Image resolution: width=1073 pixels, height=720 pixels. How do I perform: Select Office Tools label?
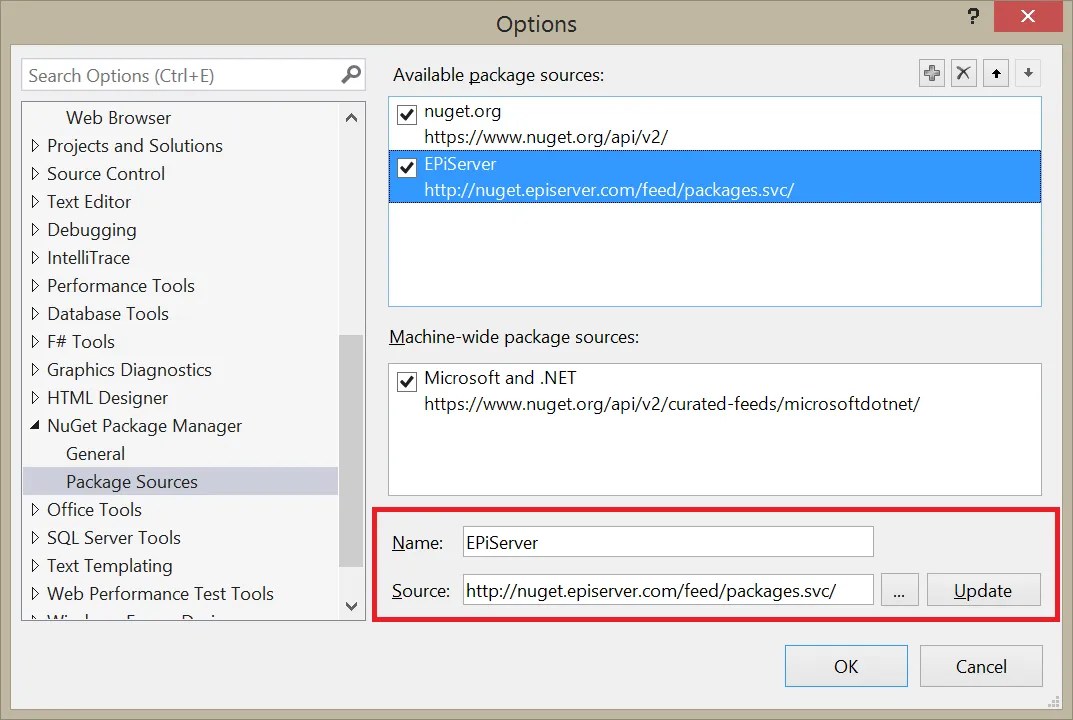click(94, 510)
